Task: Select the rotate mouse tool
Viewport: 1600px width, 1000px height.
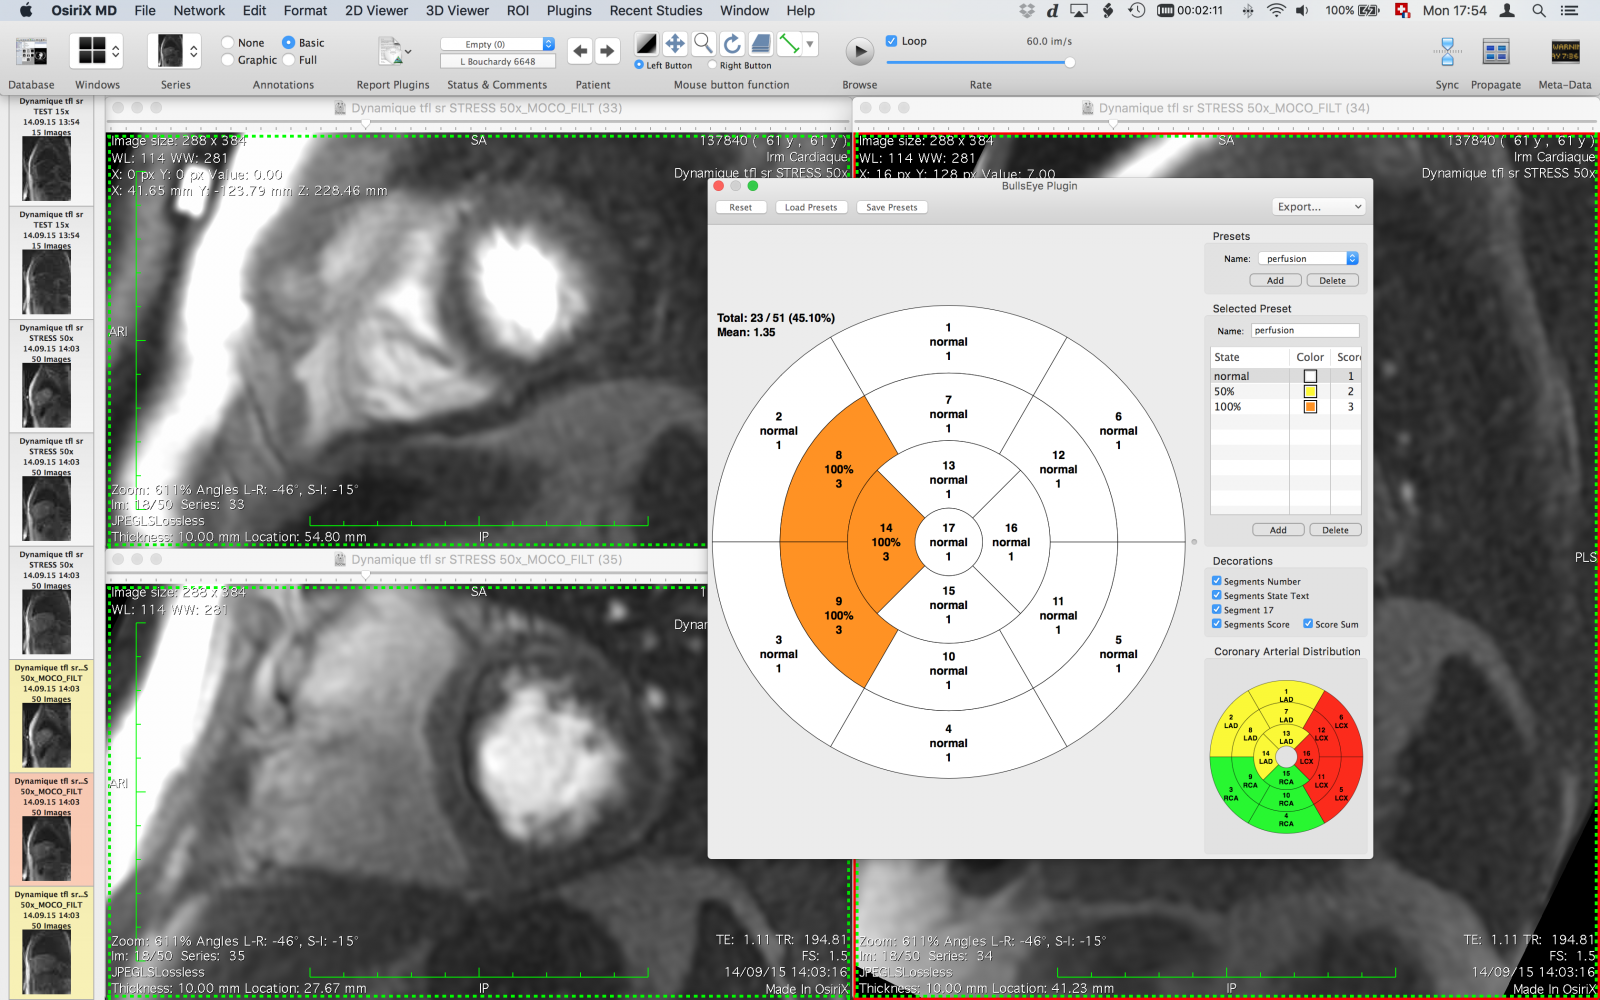Action: coord(731,43)
